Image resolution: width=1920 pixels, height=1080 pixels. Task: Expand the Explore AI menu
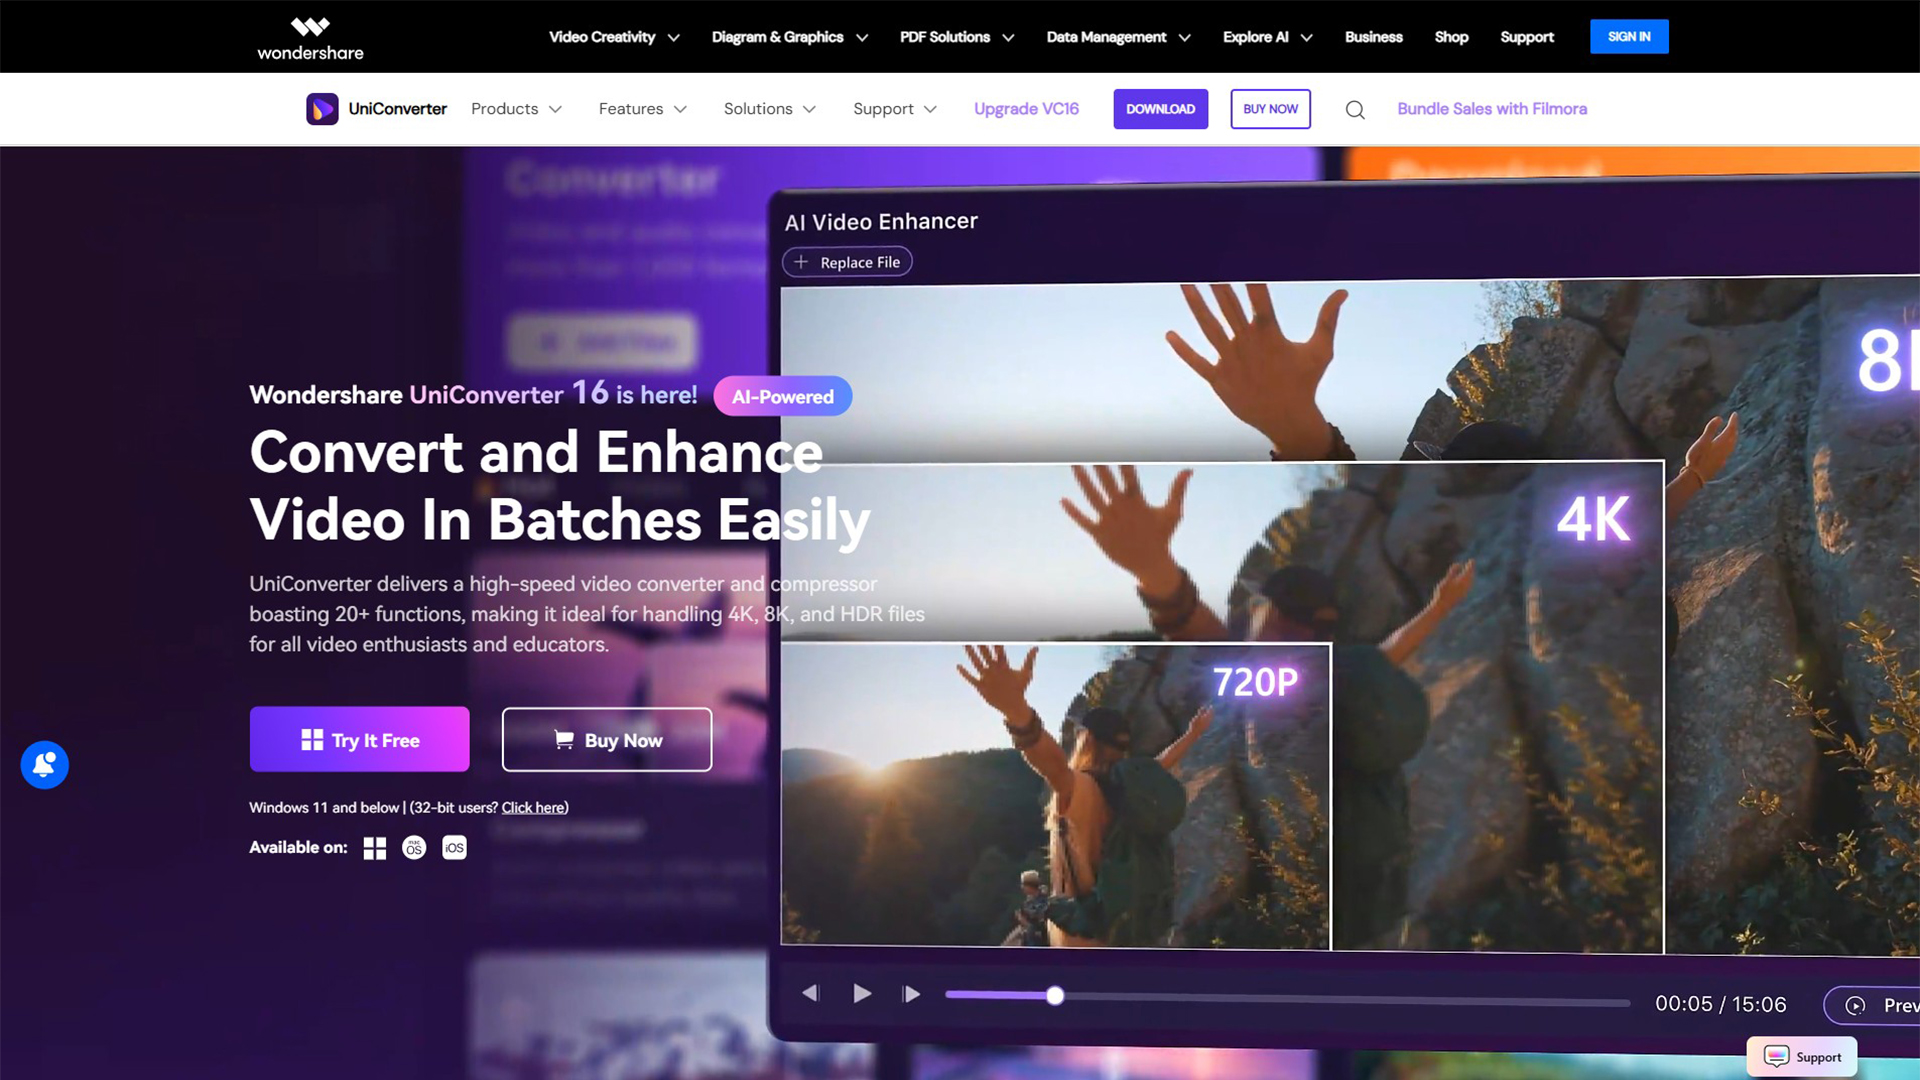1267,37
